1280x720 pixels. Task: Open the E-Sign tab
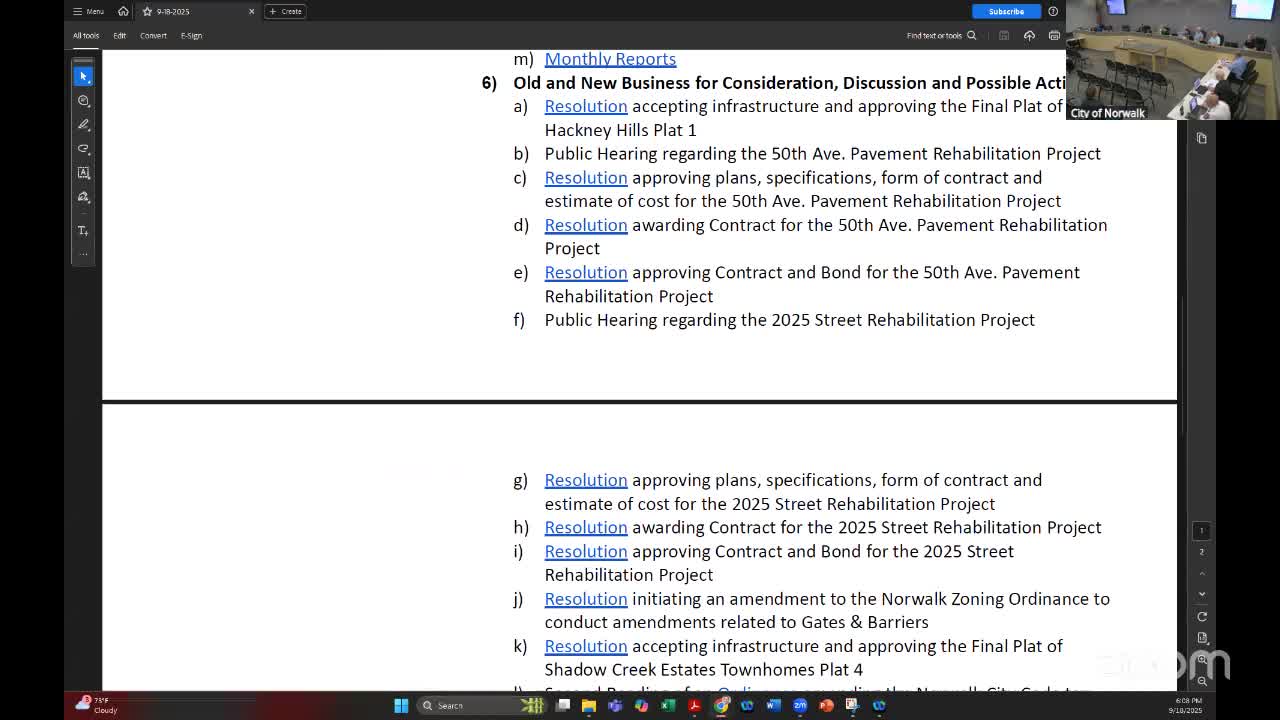191,36
